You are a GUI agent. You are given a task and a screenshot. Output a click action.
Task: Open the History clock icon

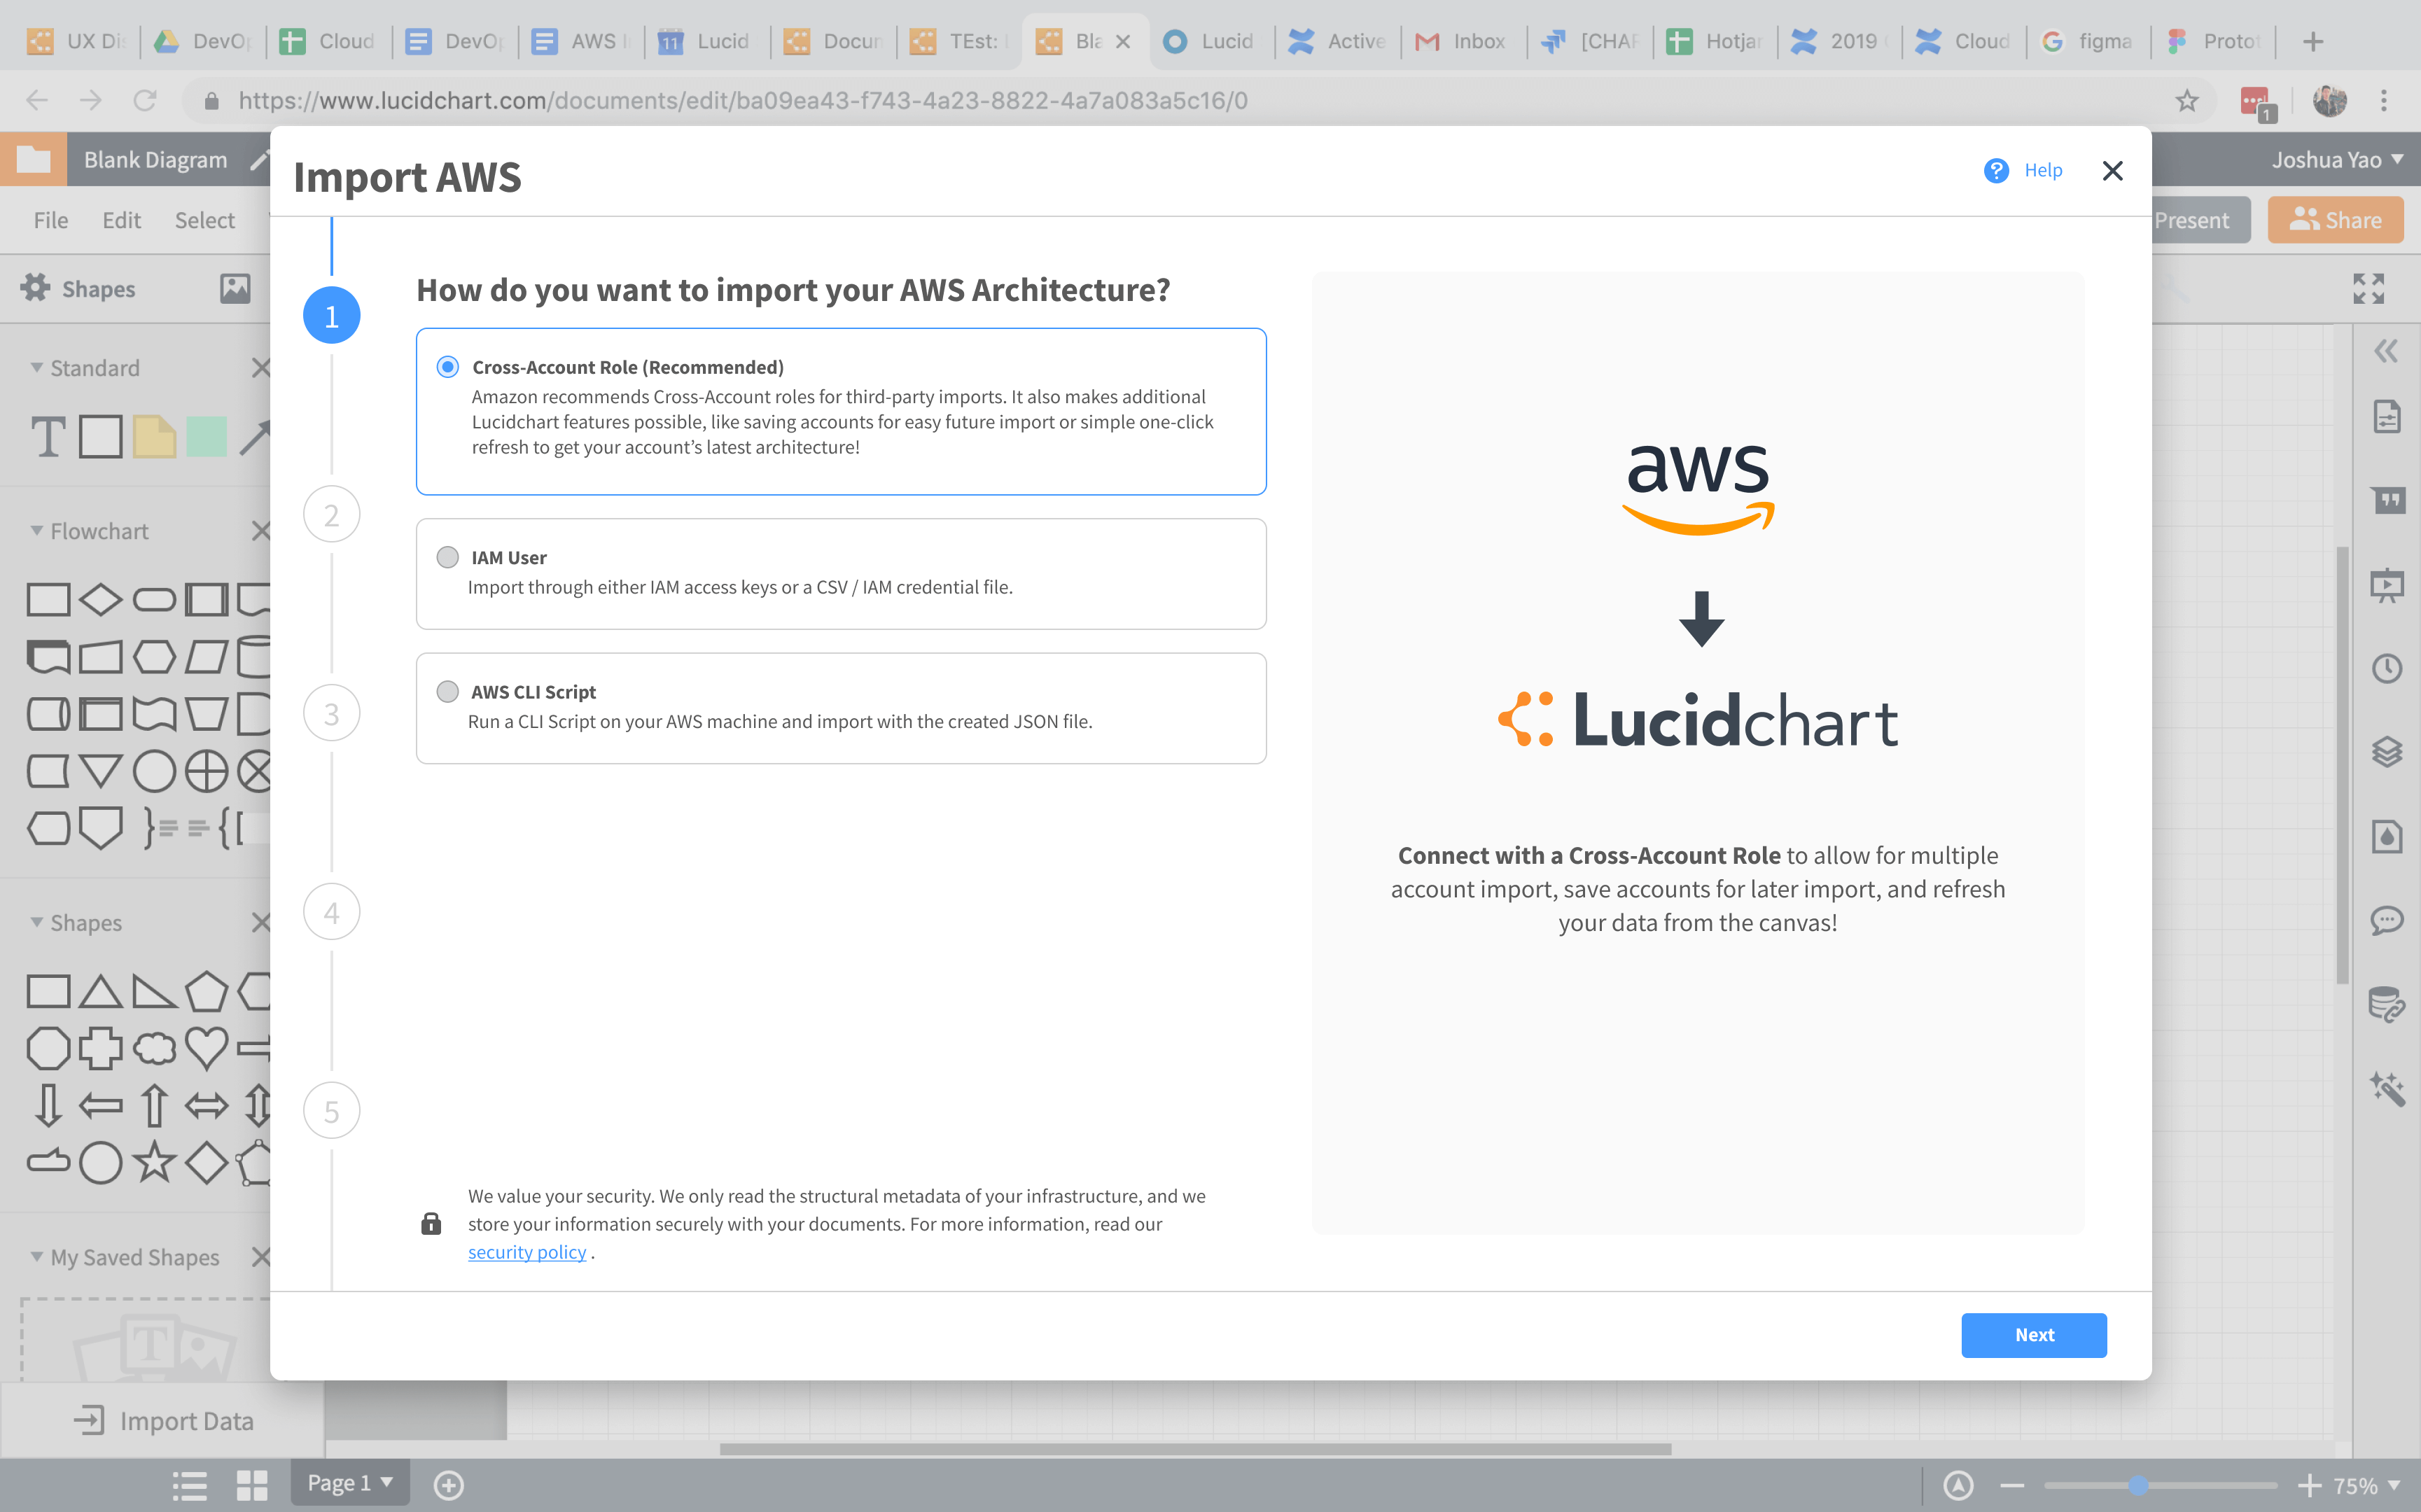pyautogui.click(x=2387, y=668)
